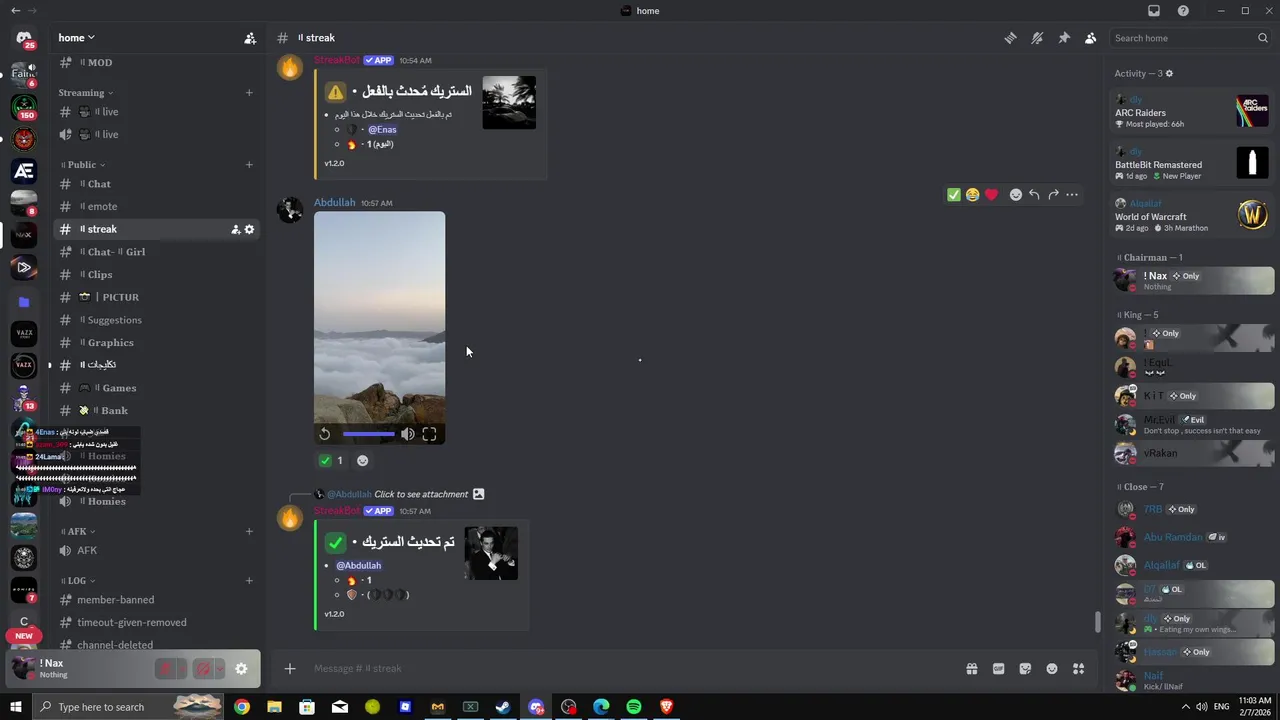The image size is (1280, 720).
Task: Replay Abdullah's video clip
Action: [325, 434]
